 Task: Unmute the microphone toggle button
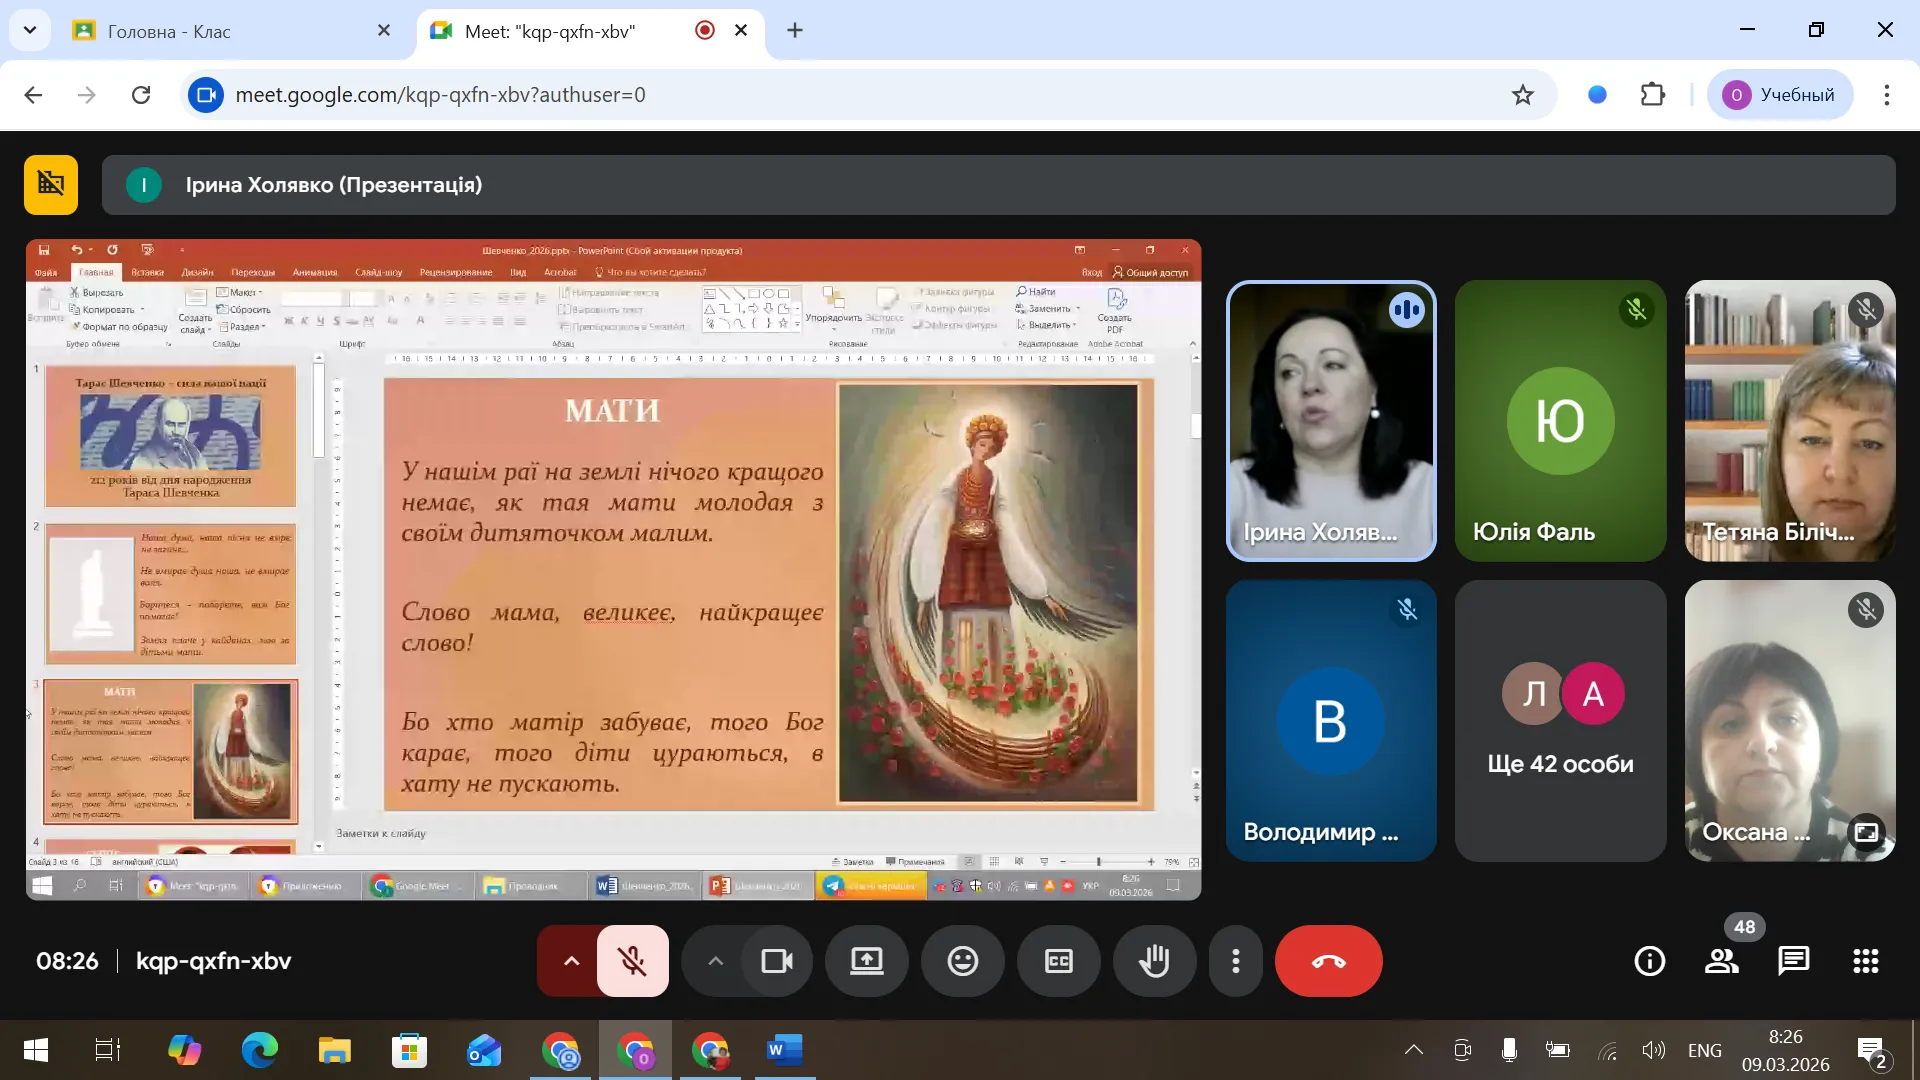[632, 961]
